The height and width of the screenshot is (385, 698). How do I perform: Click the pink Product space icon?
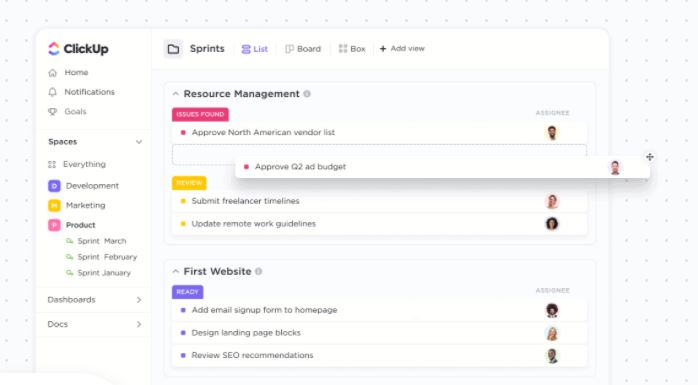(x=54, y=225)
